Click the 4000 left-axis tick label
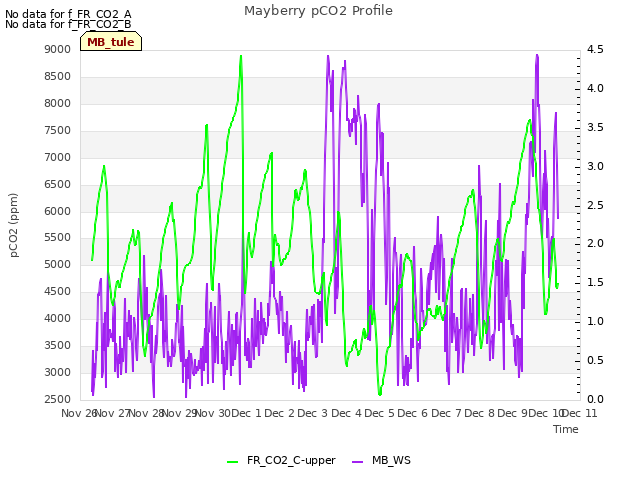 click(58, 318)
